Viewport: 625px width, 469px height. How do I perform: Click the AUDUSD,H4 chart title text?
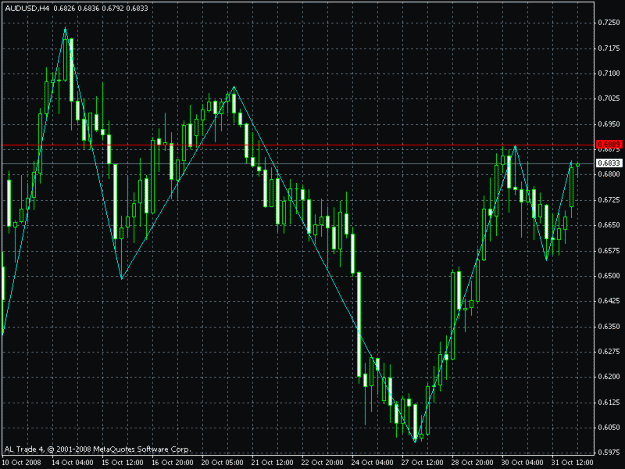tap(27, 8)
